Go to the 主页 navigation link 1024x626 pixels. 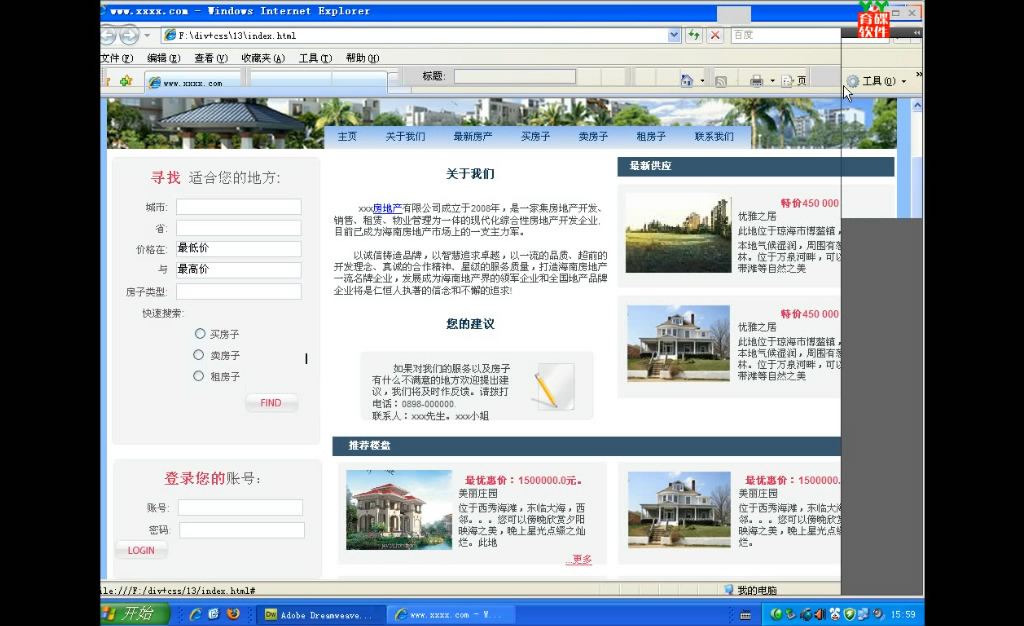pos(347,136)
